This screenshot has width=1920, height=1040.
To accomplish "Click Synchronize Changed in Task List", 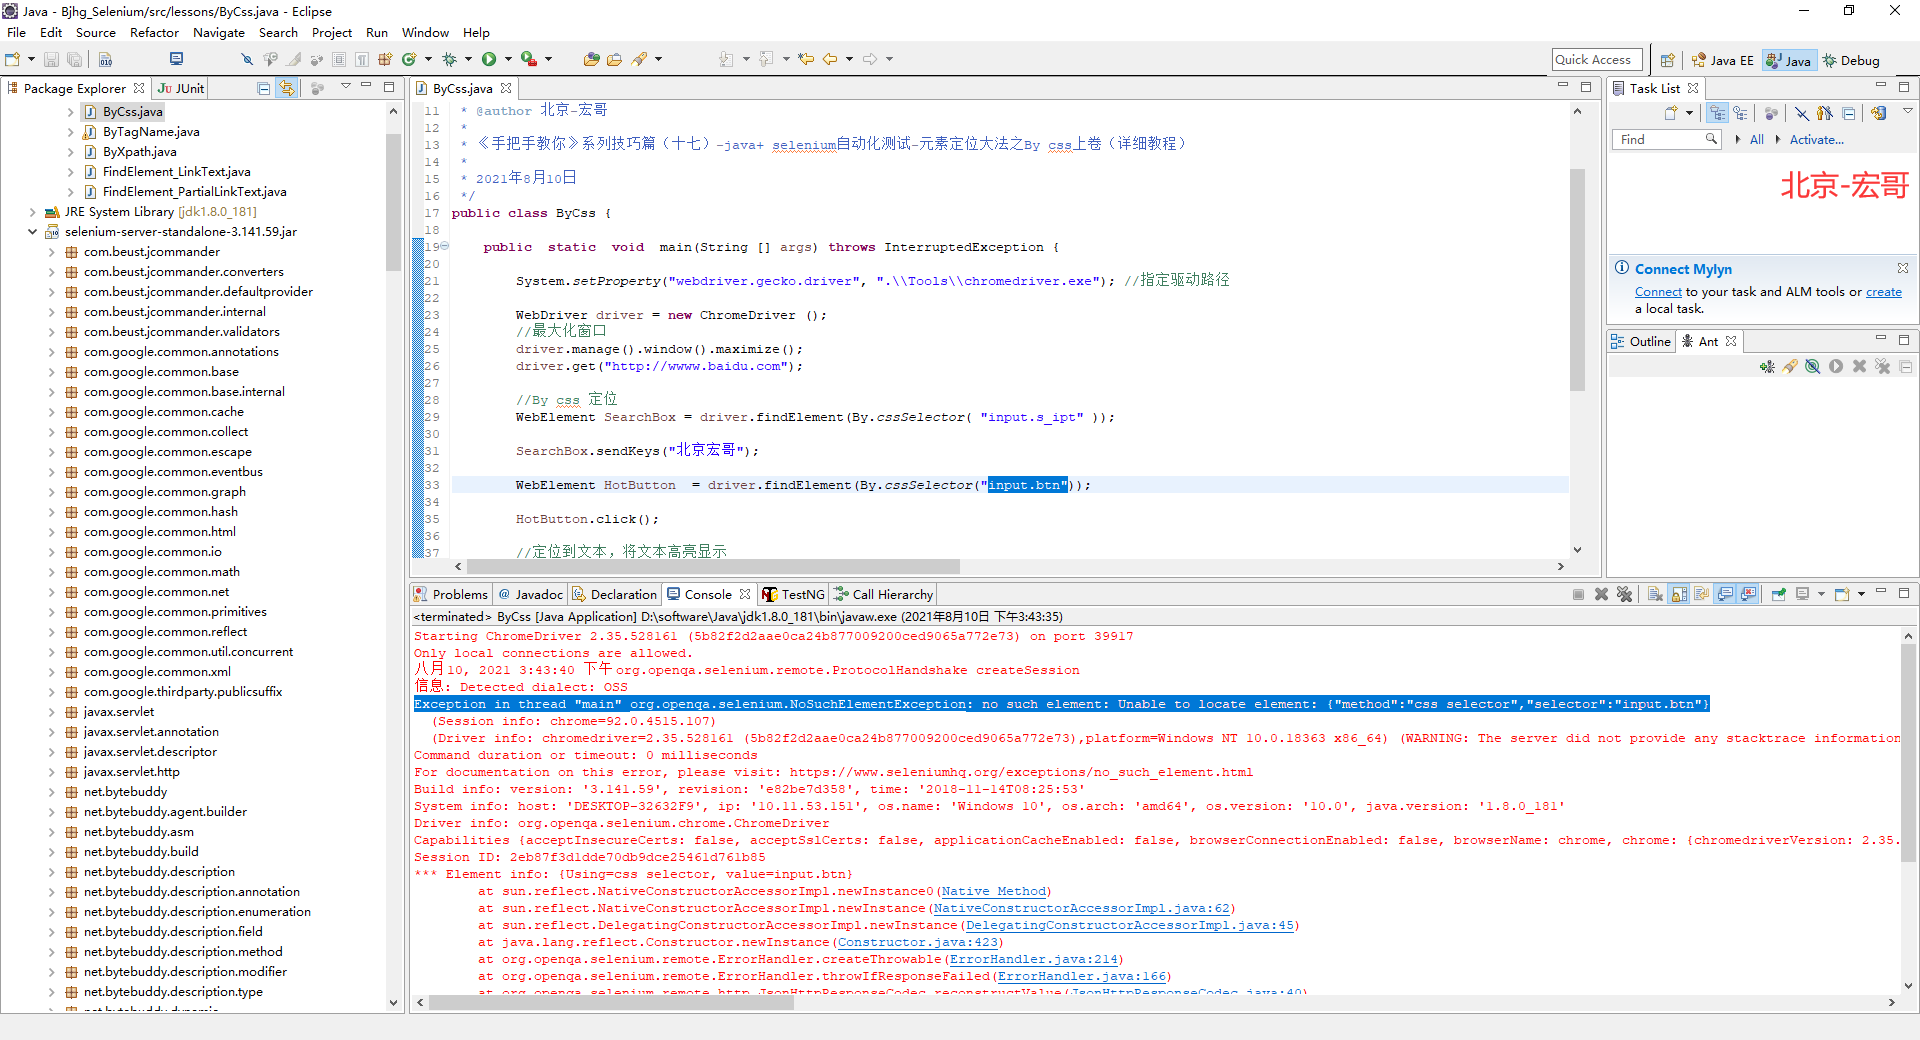I will coord(1879,114).
